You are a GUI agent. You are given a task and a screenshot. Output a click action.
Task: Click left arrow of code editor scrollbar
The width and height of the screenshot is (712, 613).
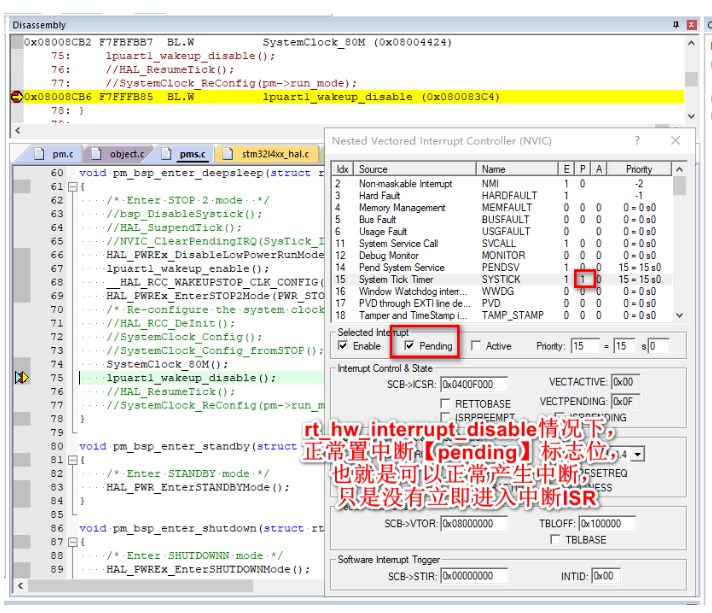point(20,586)
